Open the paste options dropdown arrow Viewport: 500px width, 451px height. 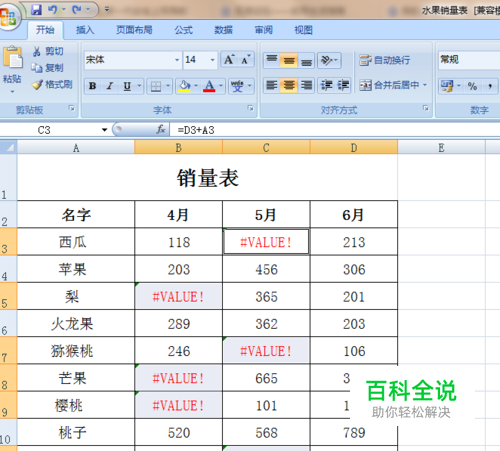pyautogui.click(x=12, y=91)
